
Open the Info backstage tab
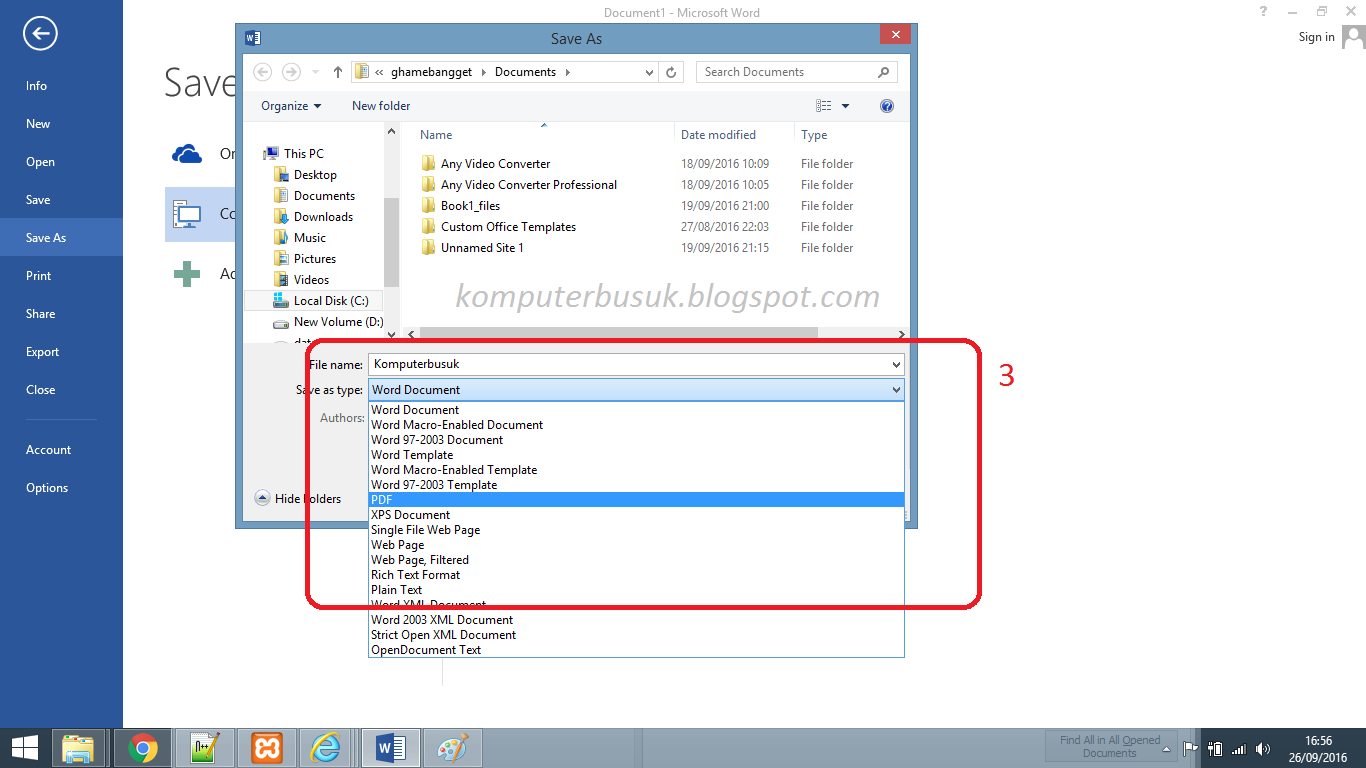click(61, 86)
